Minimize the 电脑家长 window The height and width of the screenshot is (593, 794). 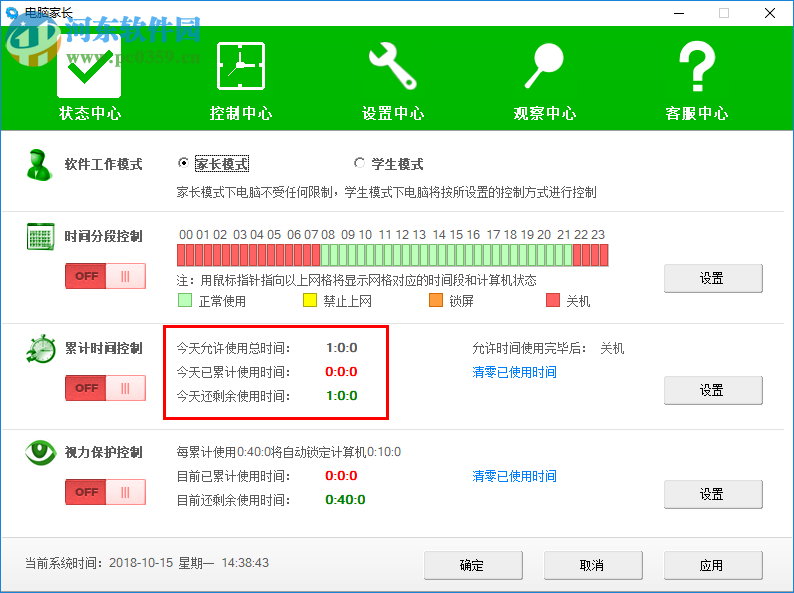click(x=679, y=13)
